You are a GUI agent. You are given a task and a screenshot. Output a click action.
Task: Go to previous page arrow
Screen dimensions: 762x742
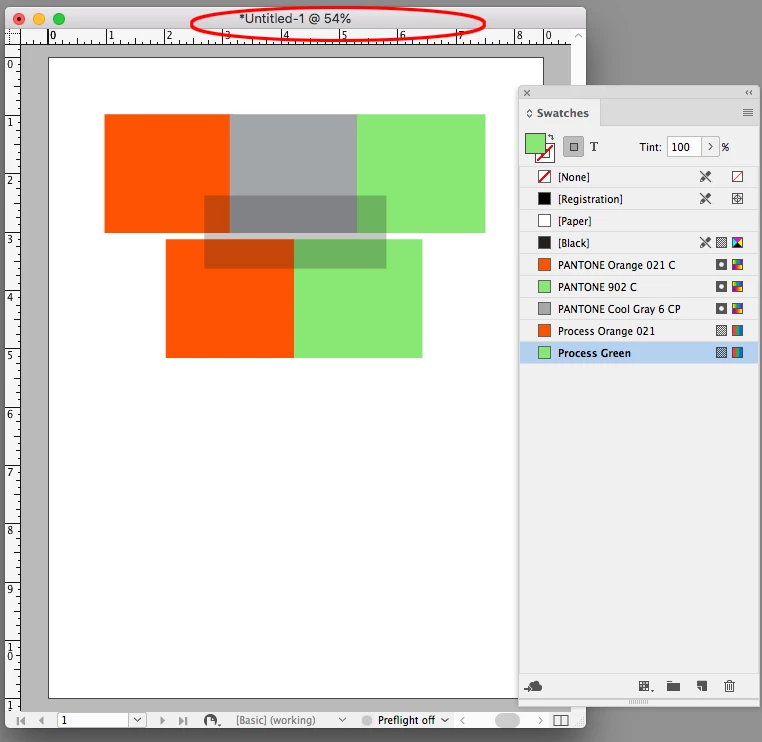(41, 721)
